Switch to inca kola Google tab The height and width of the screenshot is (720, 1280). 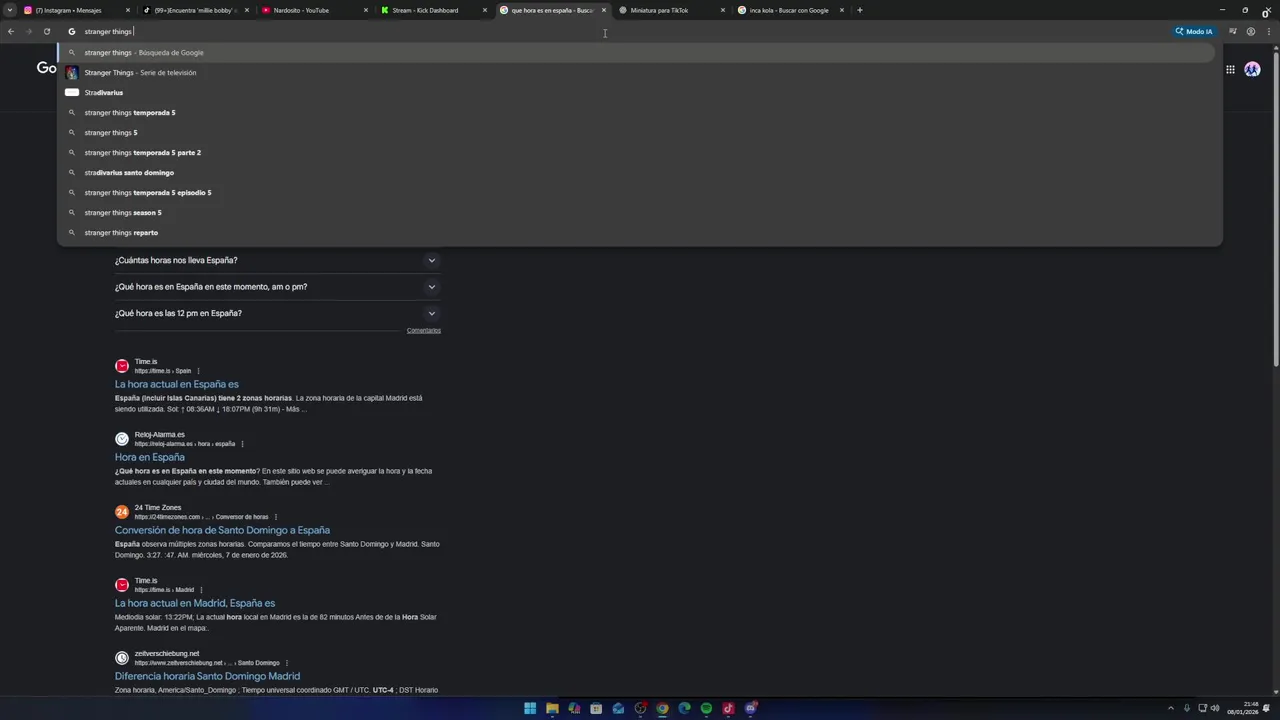(x=789, y=10)
